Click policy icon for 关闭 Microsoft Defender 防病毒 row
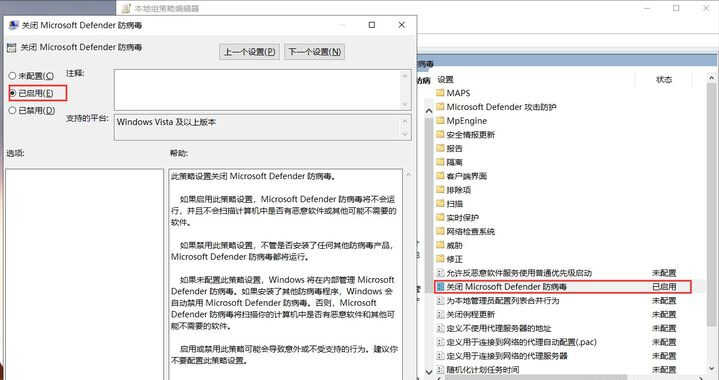The height and width of the screenshot is (380, 719). tap(440, 286)
